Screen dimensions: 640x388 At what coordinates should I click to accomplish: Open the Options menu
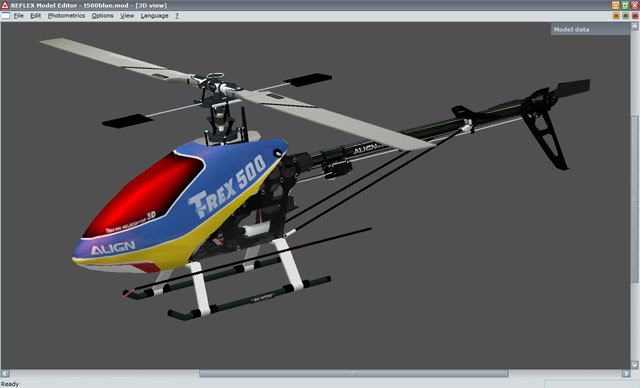102,16
